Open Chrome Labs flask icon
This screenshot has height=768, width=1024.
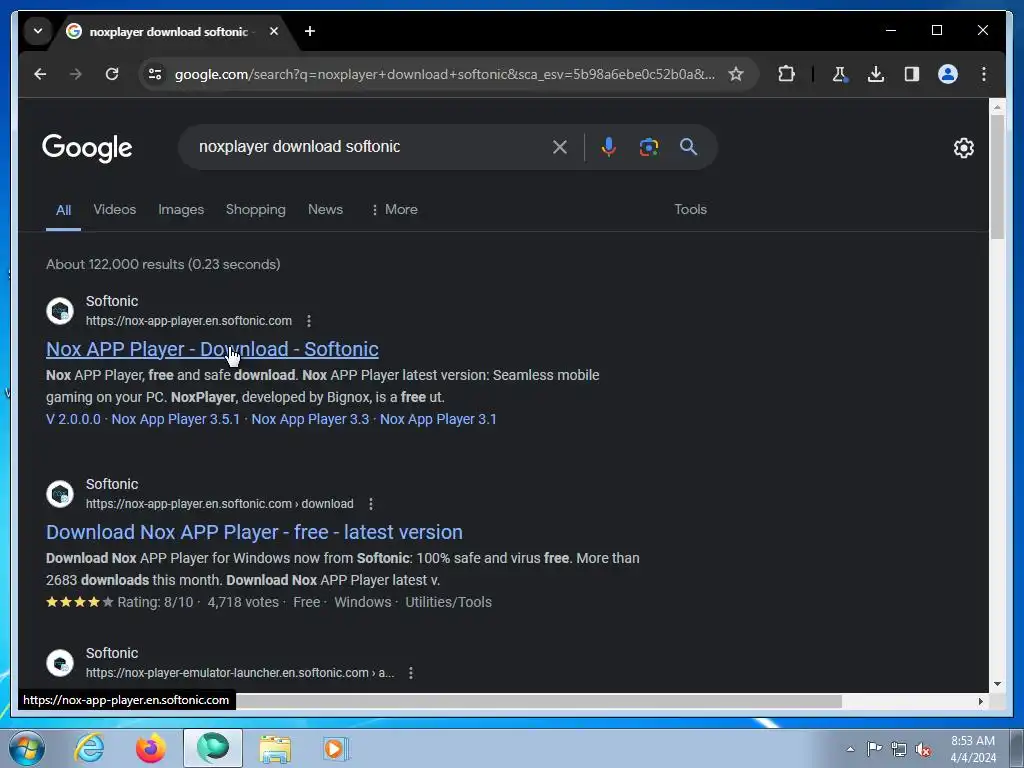tap(840, 74)
